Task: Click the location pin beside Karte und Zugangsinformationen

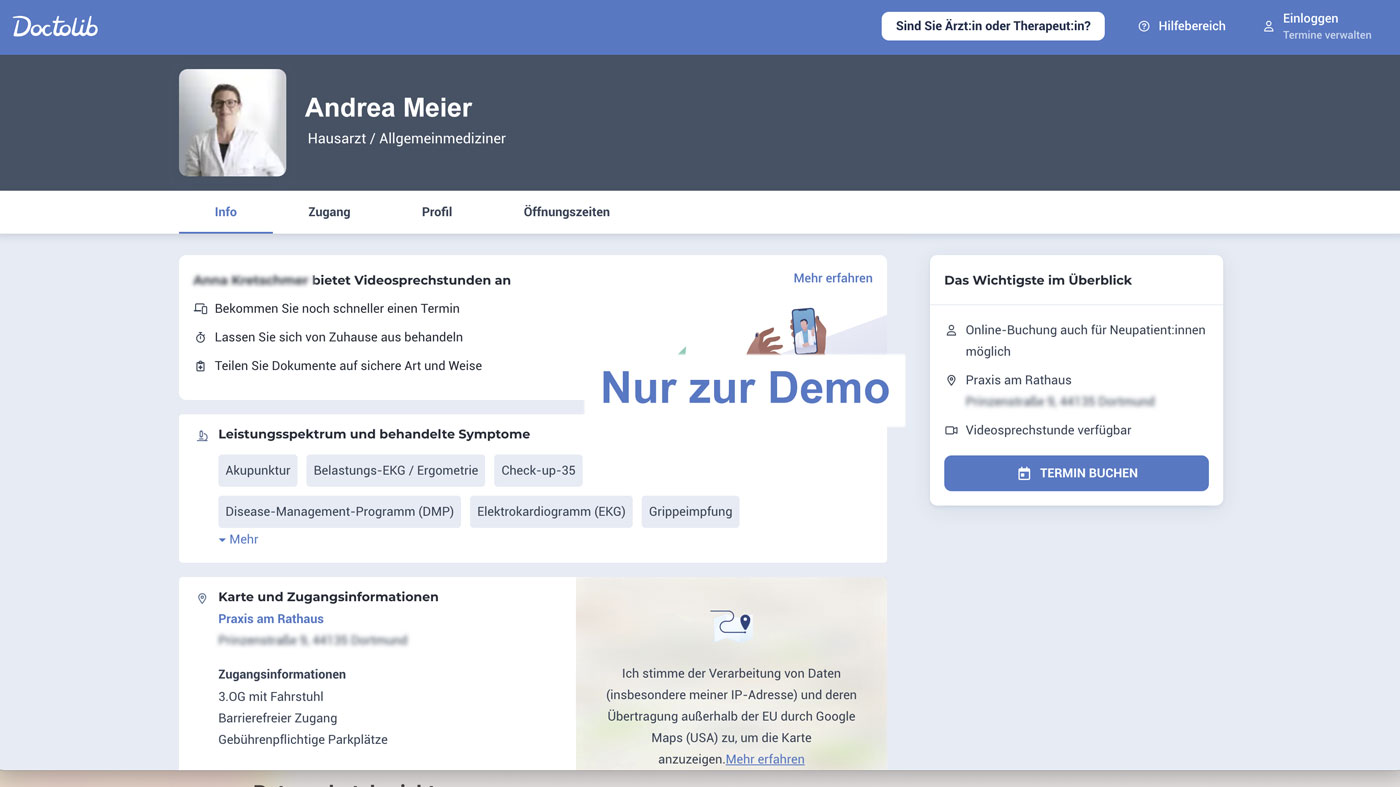Action: (x=202, y=598)
